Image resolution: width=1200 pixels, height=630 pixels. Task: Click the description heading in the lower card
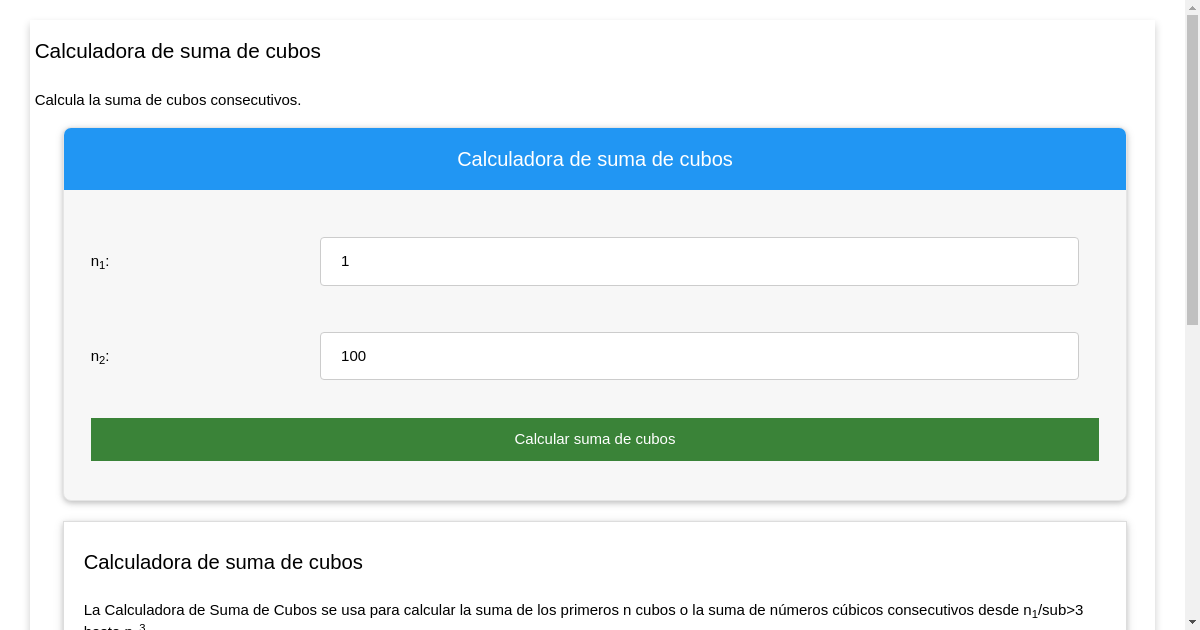point(223,562)
